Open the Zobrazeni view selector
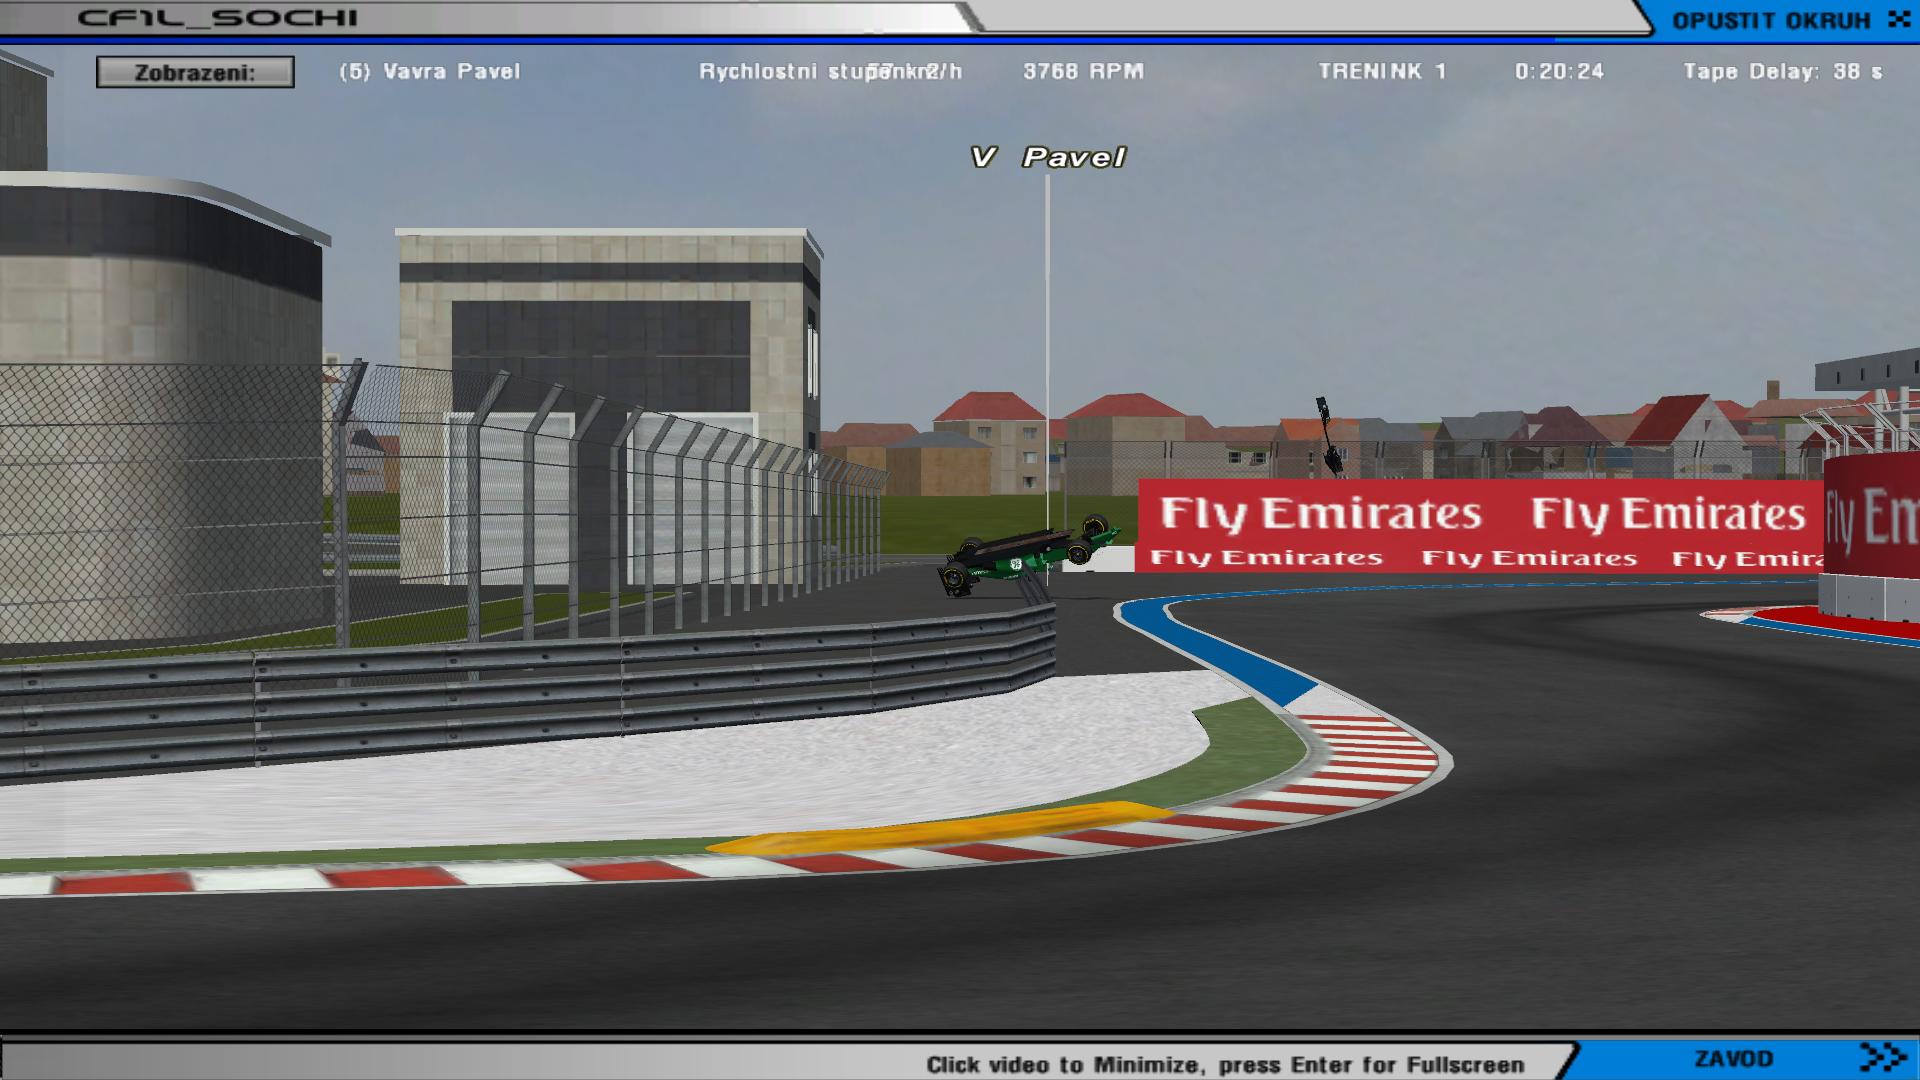This screenshot has height=1080, width=1920. click(x=195, y=72)
